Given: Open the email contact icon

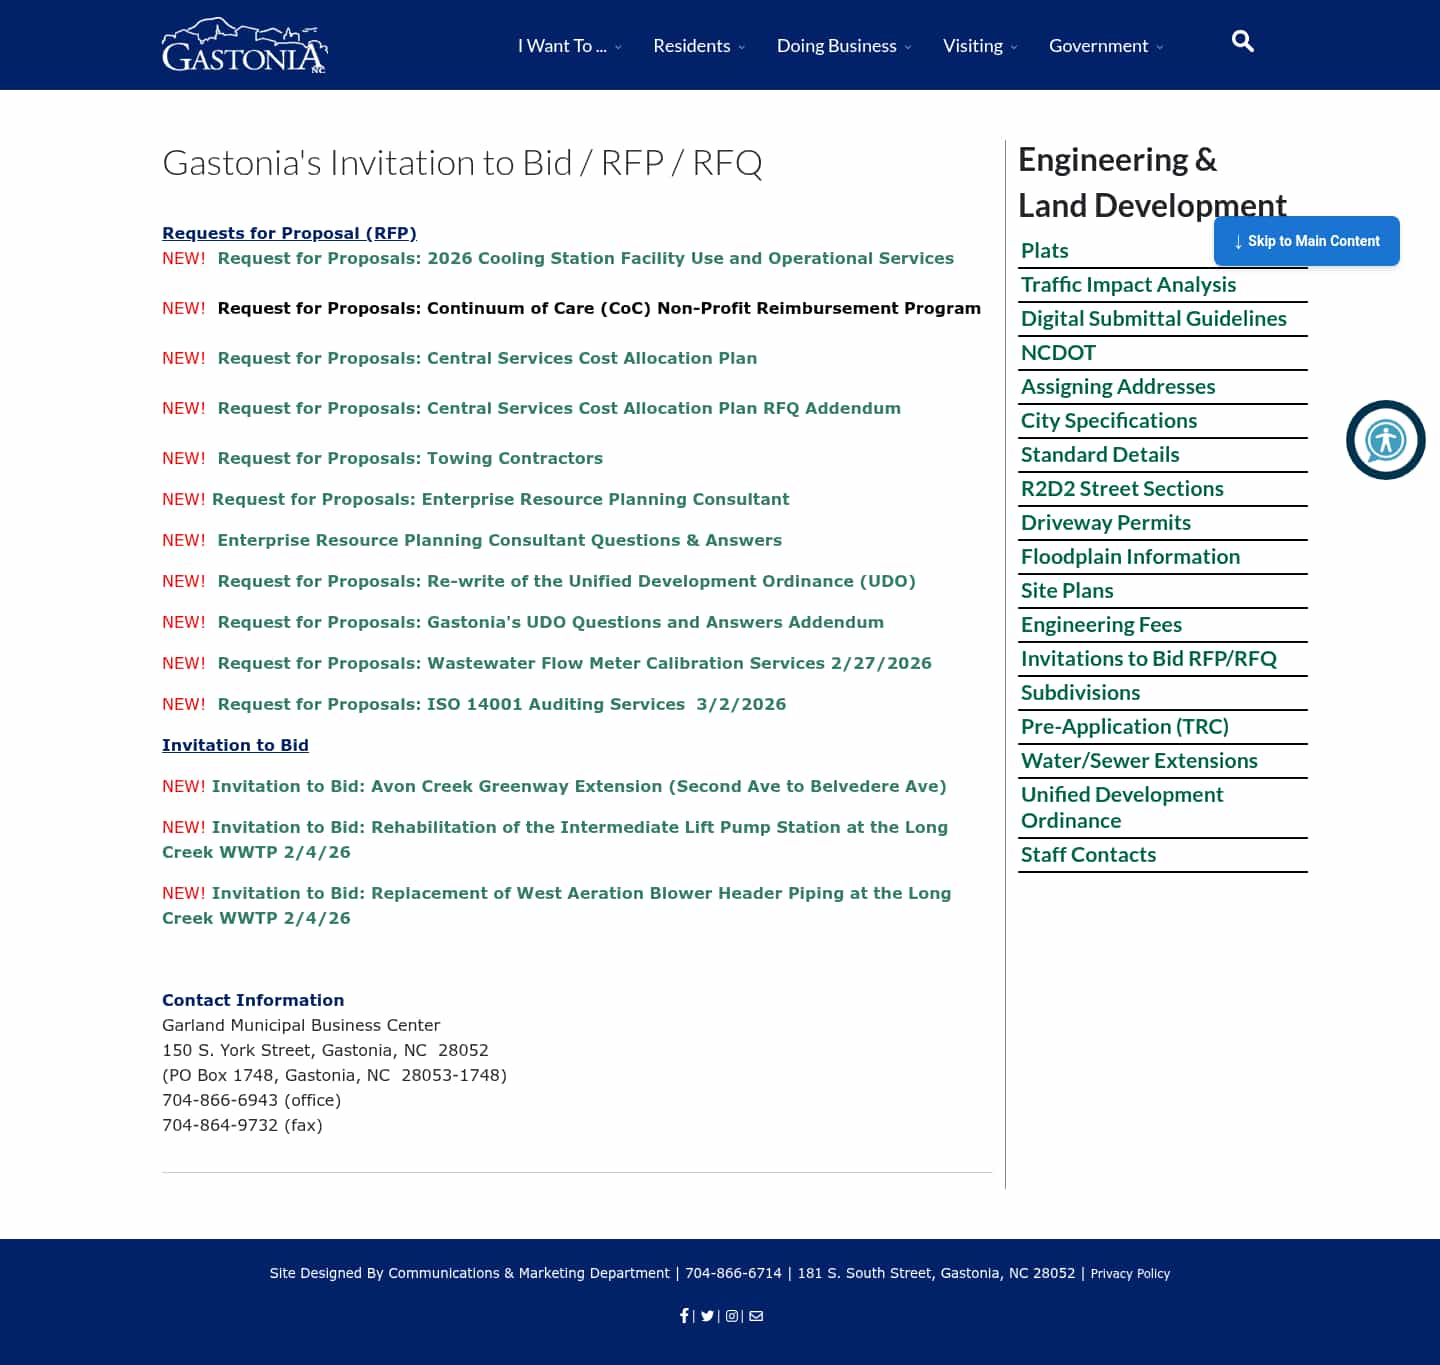Looking at the screenshot, I should coord(756,1316).
